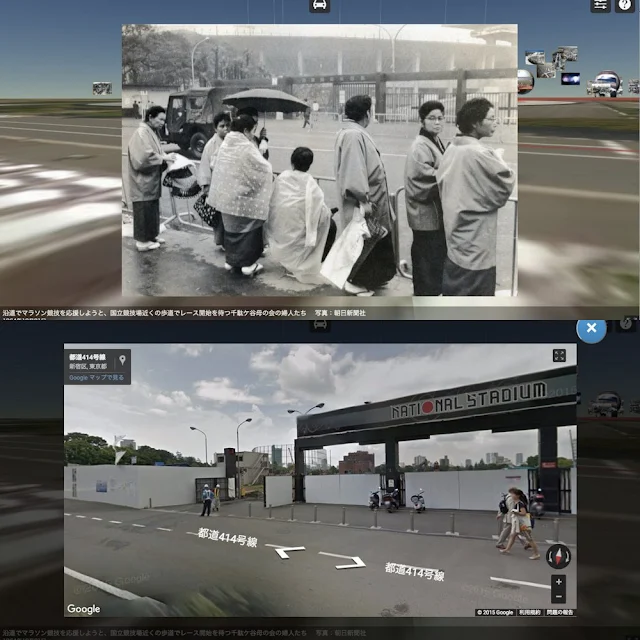This screenshot has width=640, height=640.
Task: Zoom out with the minus button
Action: 559,596
